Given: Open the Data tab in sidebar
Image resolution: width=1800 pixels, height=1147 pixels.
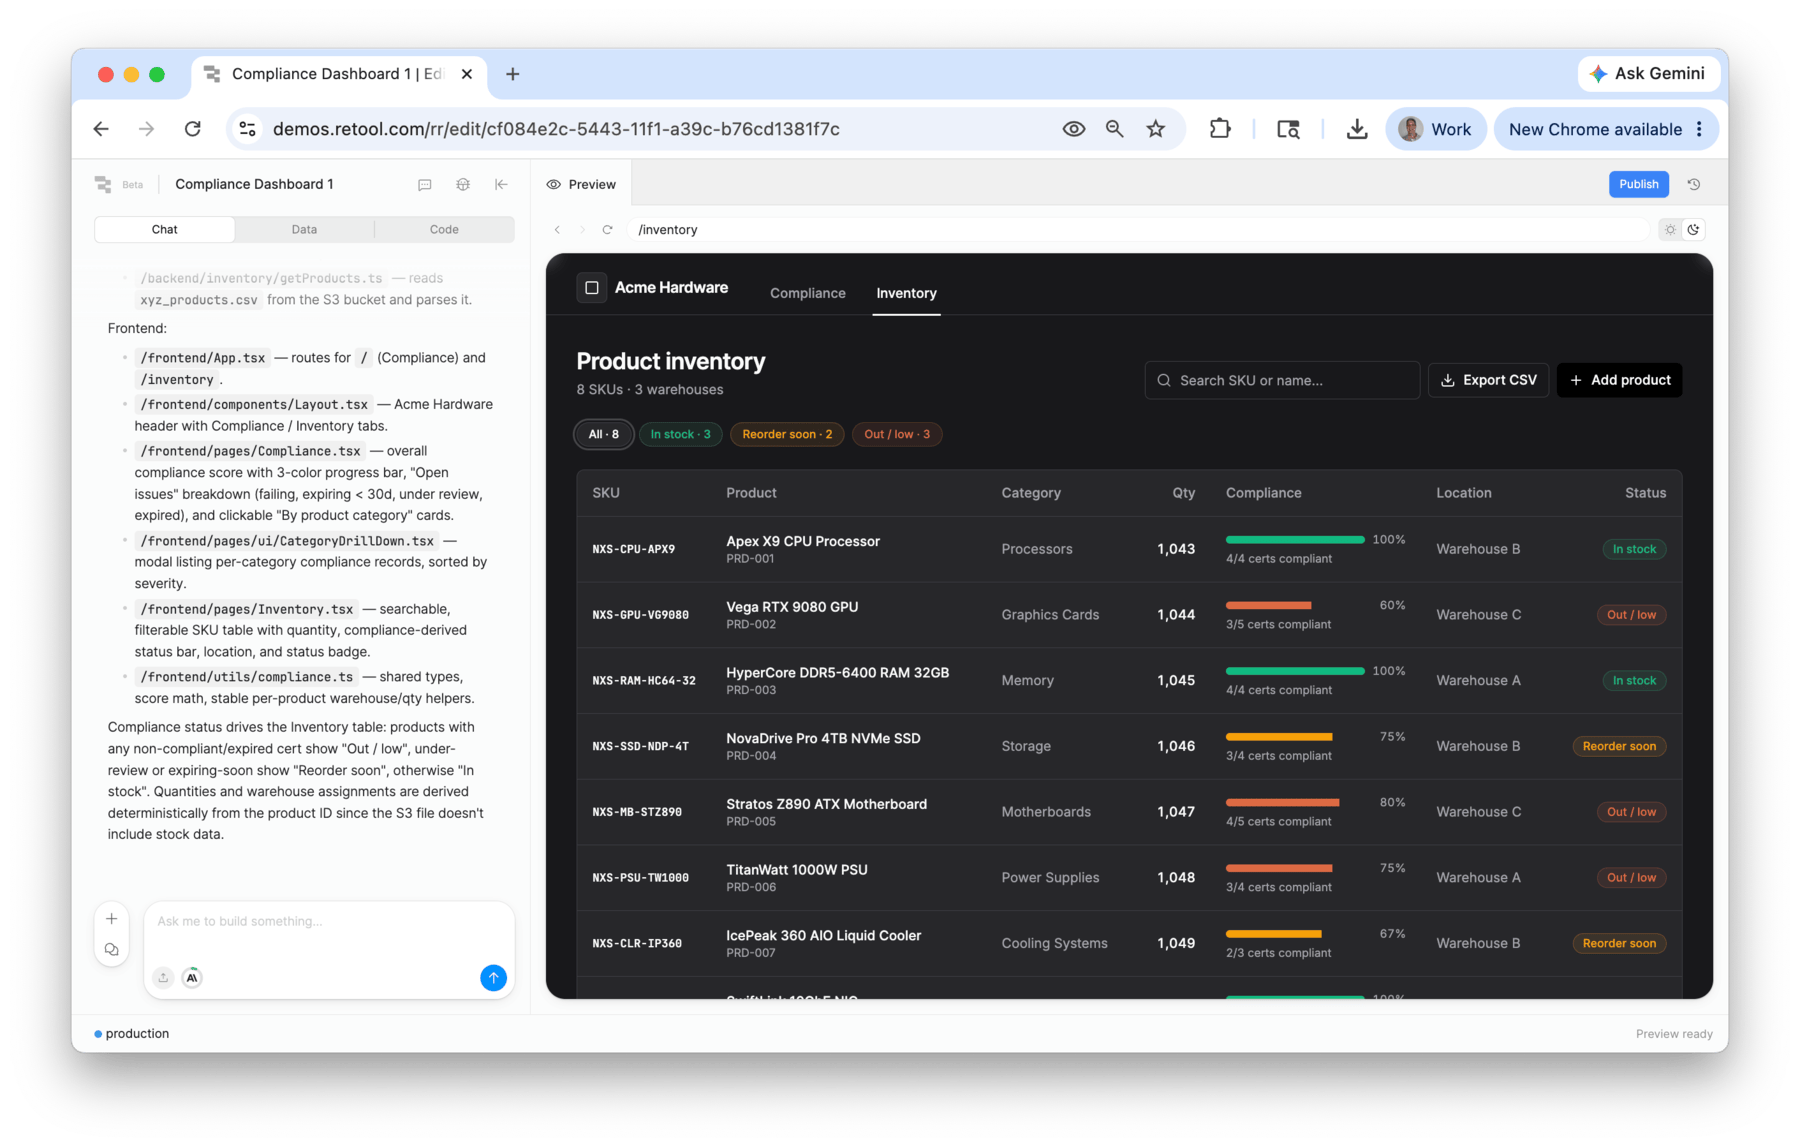Looking at the screenshot, I should tap(304, 229).
